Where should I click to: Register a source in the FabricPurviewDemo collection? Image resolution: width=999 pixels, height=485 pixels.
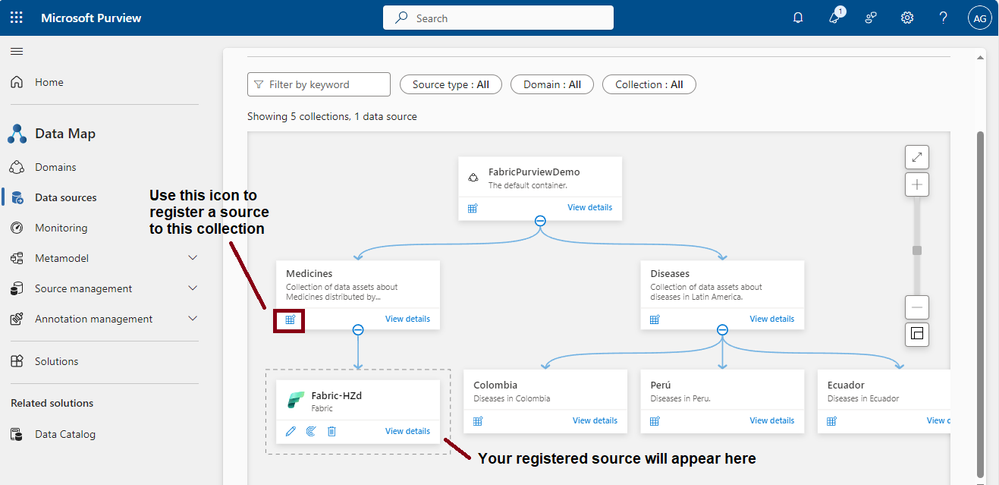pos(473,208)
